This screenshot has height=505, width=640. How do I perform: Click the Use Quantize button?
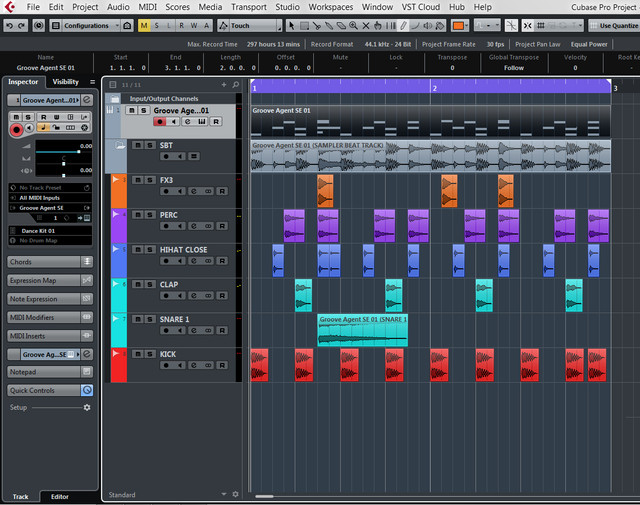tap(614, 26)
